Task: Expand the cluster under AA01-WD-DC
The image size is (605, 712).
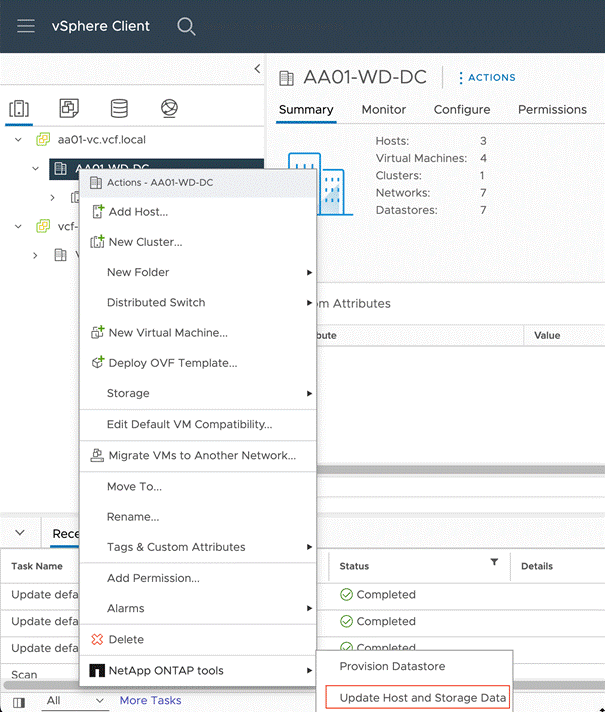Action: click(x=52, y=198)
